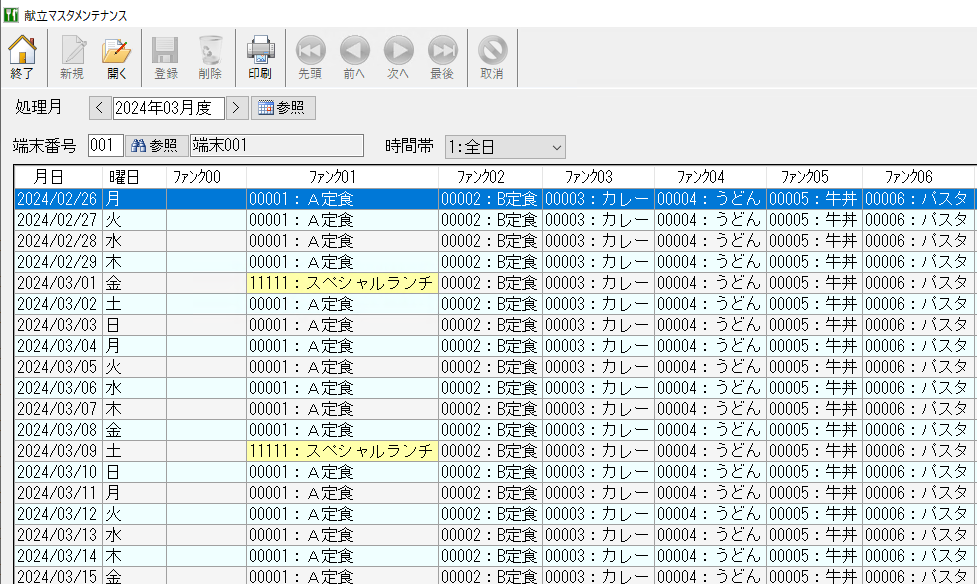977x584 pixels.
Task: Click パスタ cell in 2024/03/06 row
Action: [918, 388]
